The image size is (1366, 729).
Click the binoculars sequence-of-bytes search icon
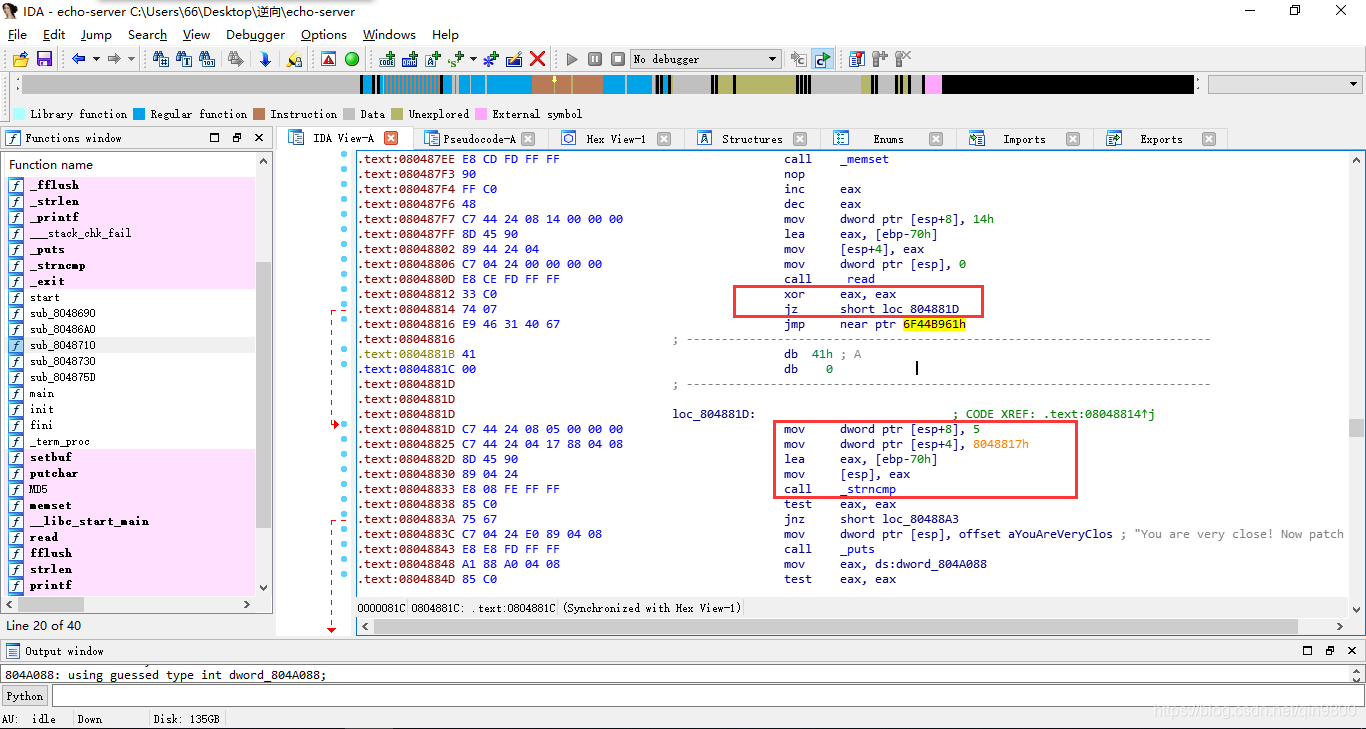pyautogui.click(x=208, y=59)
